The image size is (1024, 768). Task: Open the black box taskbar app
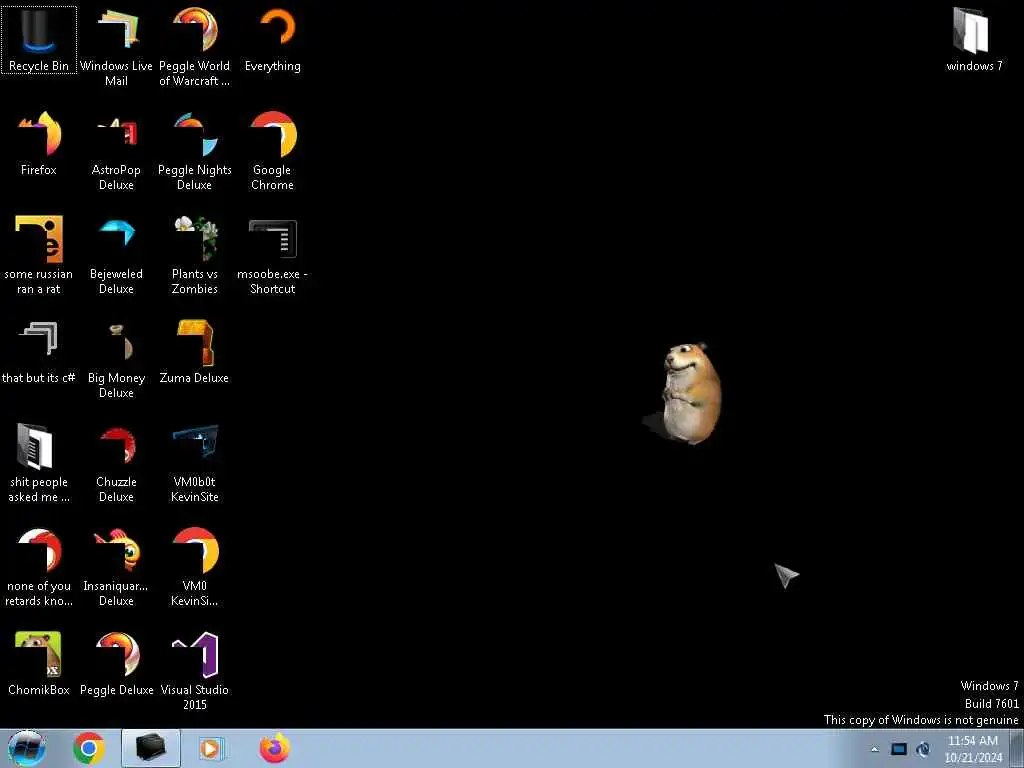(151, 748)
